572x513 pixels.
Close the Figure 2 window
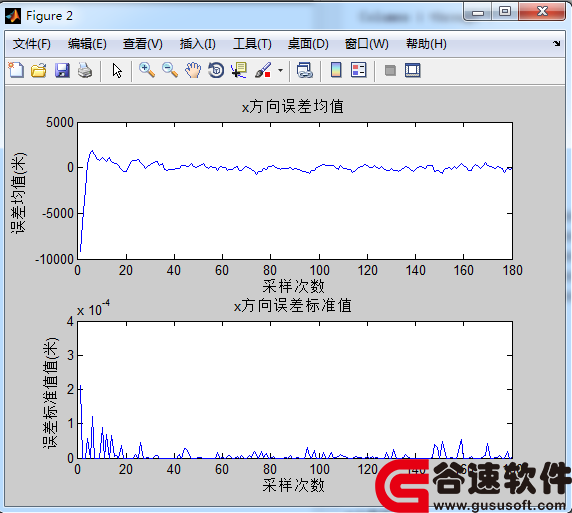coord(542,12)
